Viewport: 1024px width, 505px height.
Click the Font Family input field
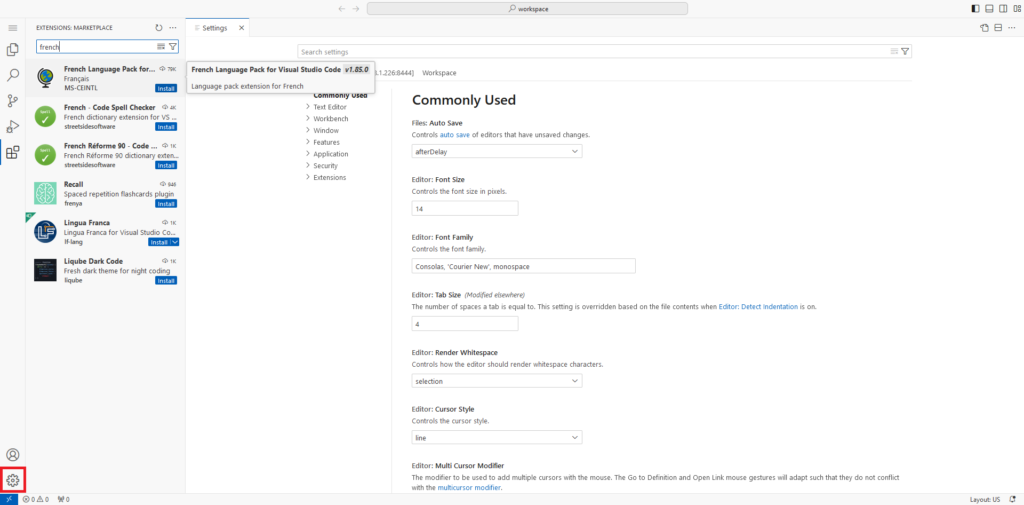click(x=524, y=266)
